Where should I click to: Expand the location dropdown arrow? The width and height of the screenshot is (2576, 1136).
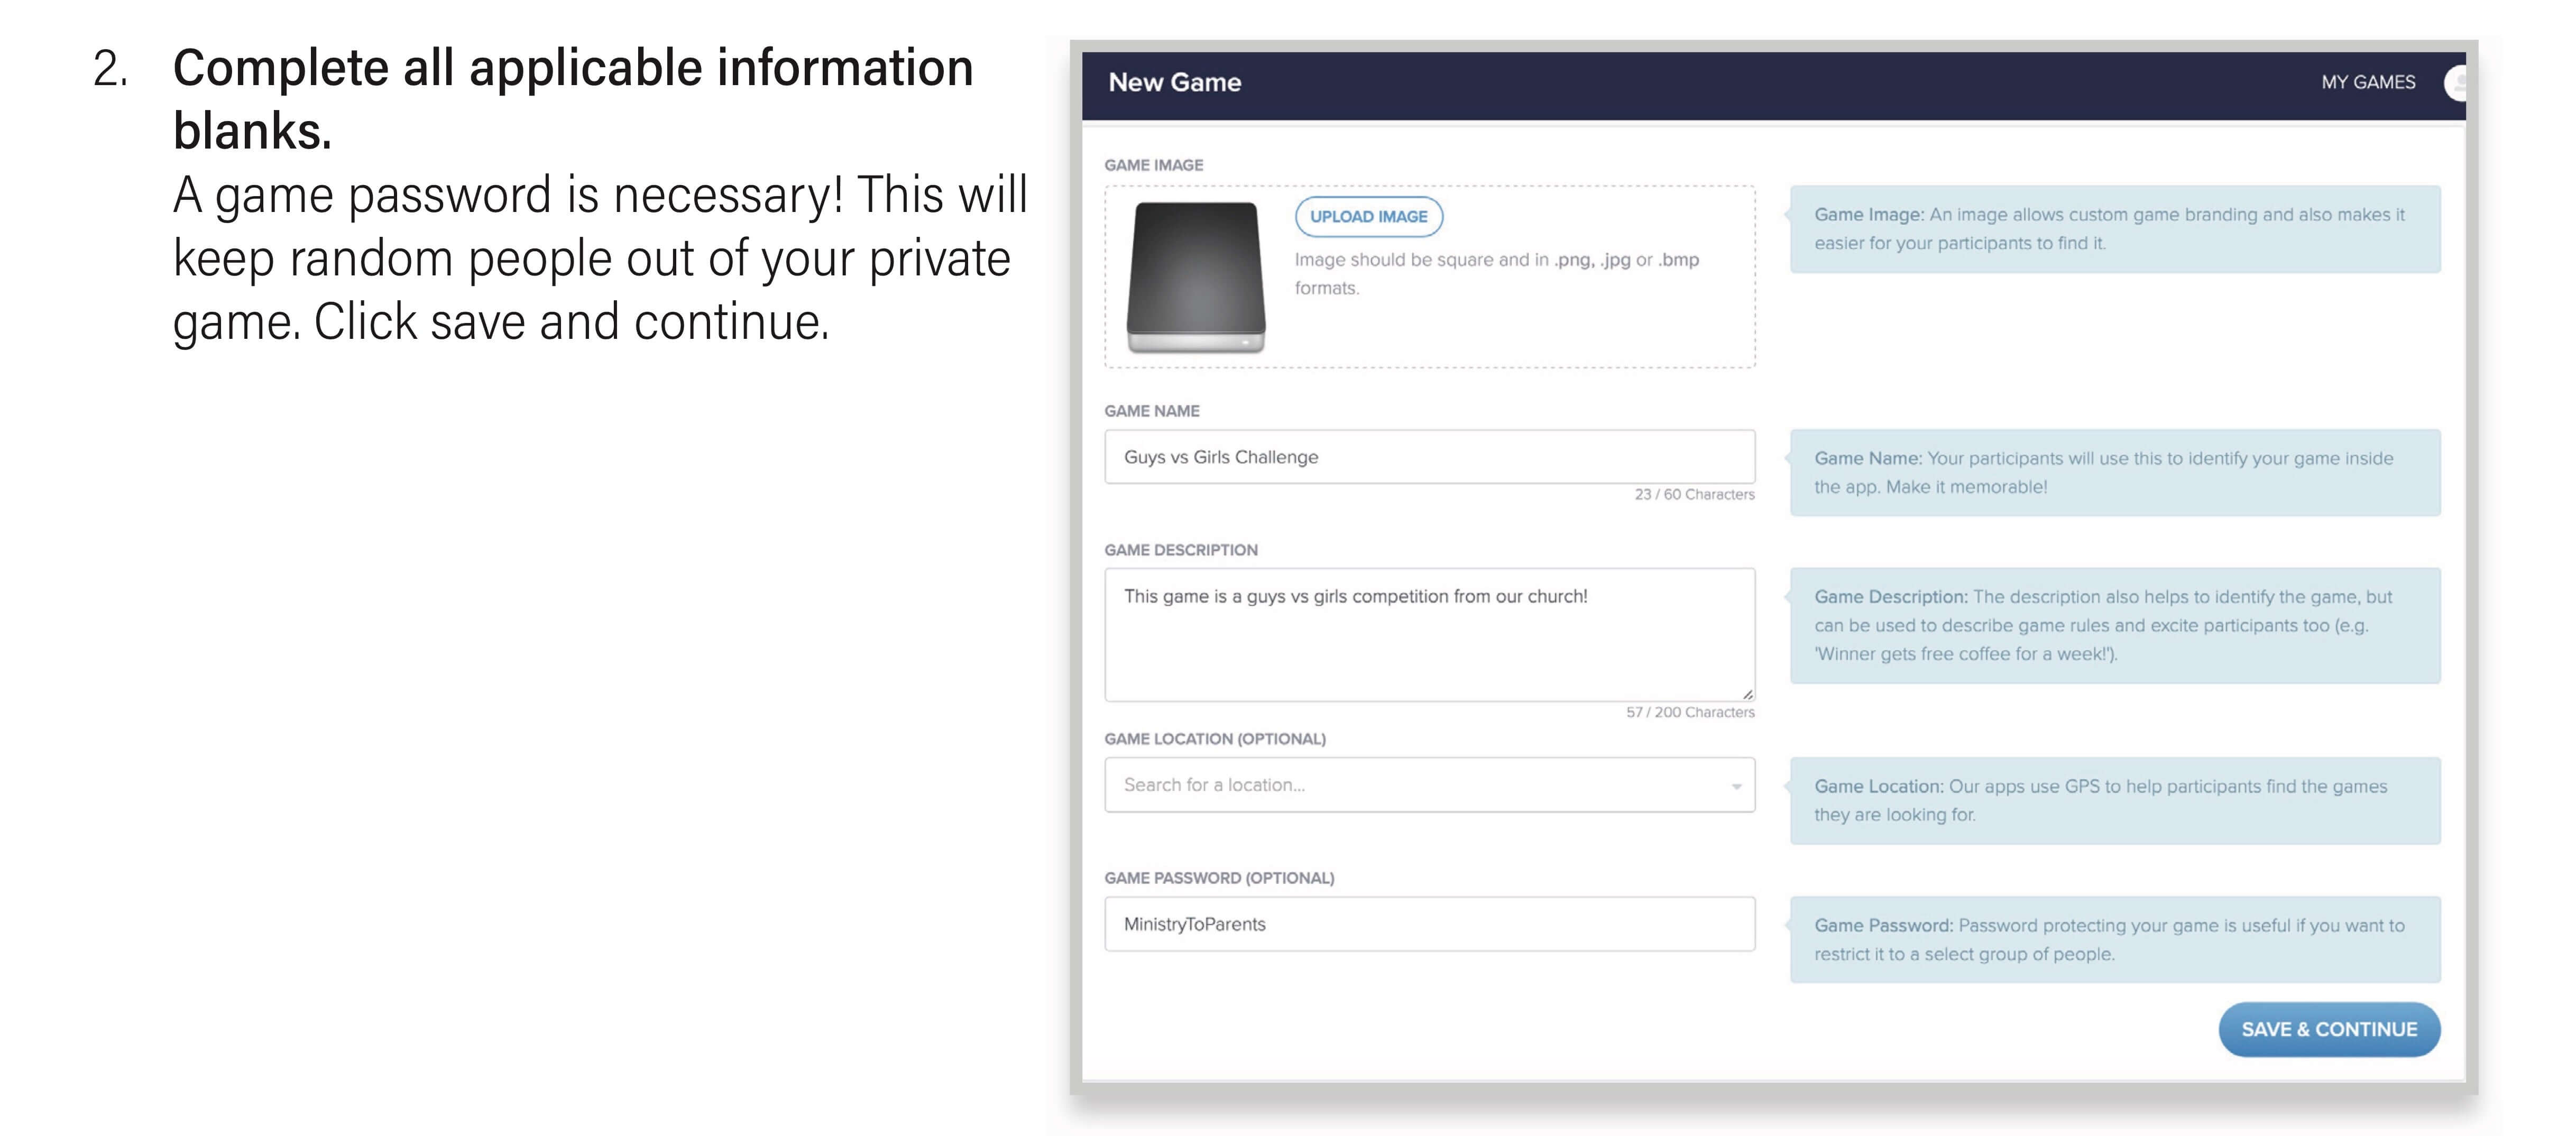[x=1737, y=786]
